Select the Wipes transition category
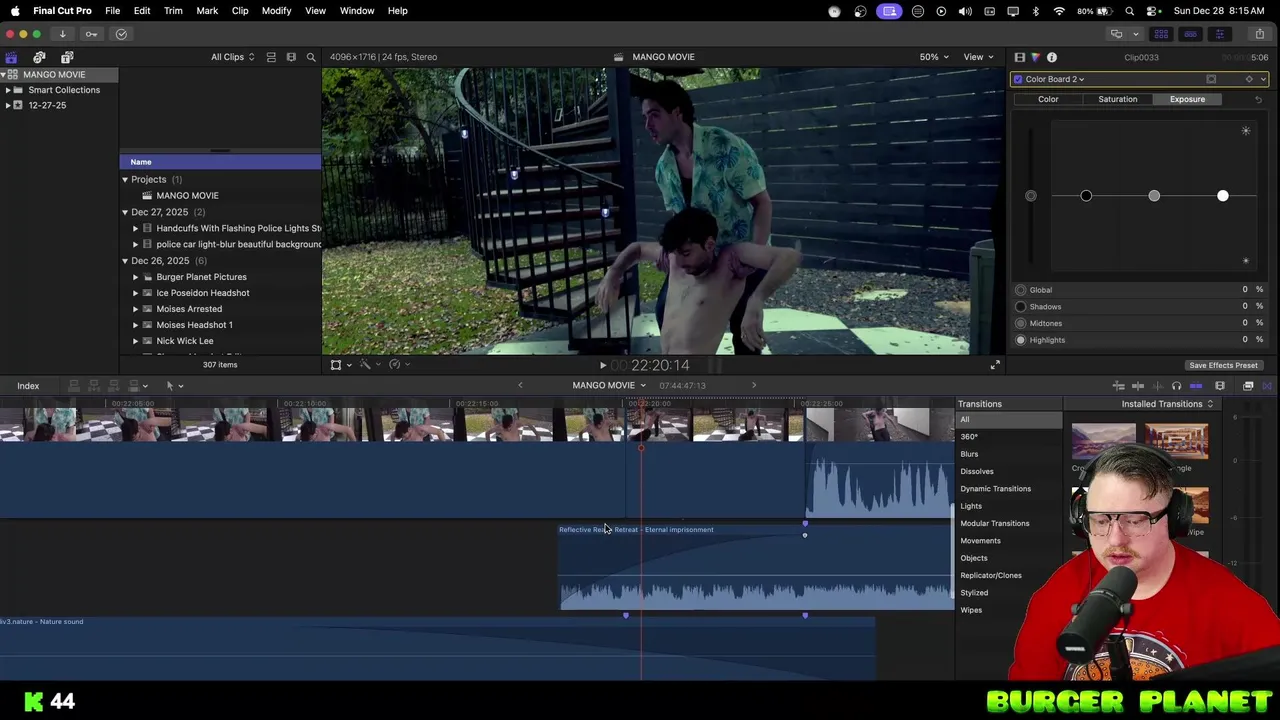 pyautogui.click(x=971, y=610)
